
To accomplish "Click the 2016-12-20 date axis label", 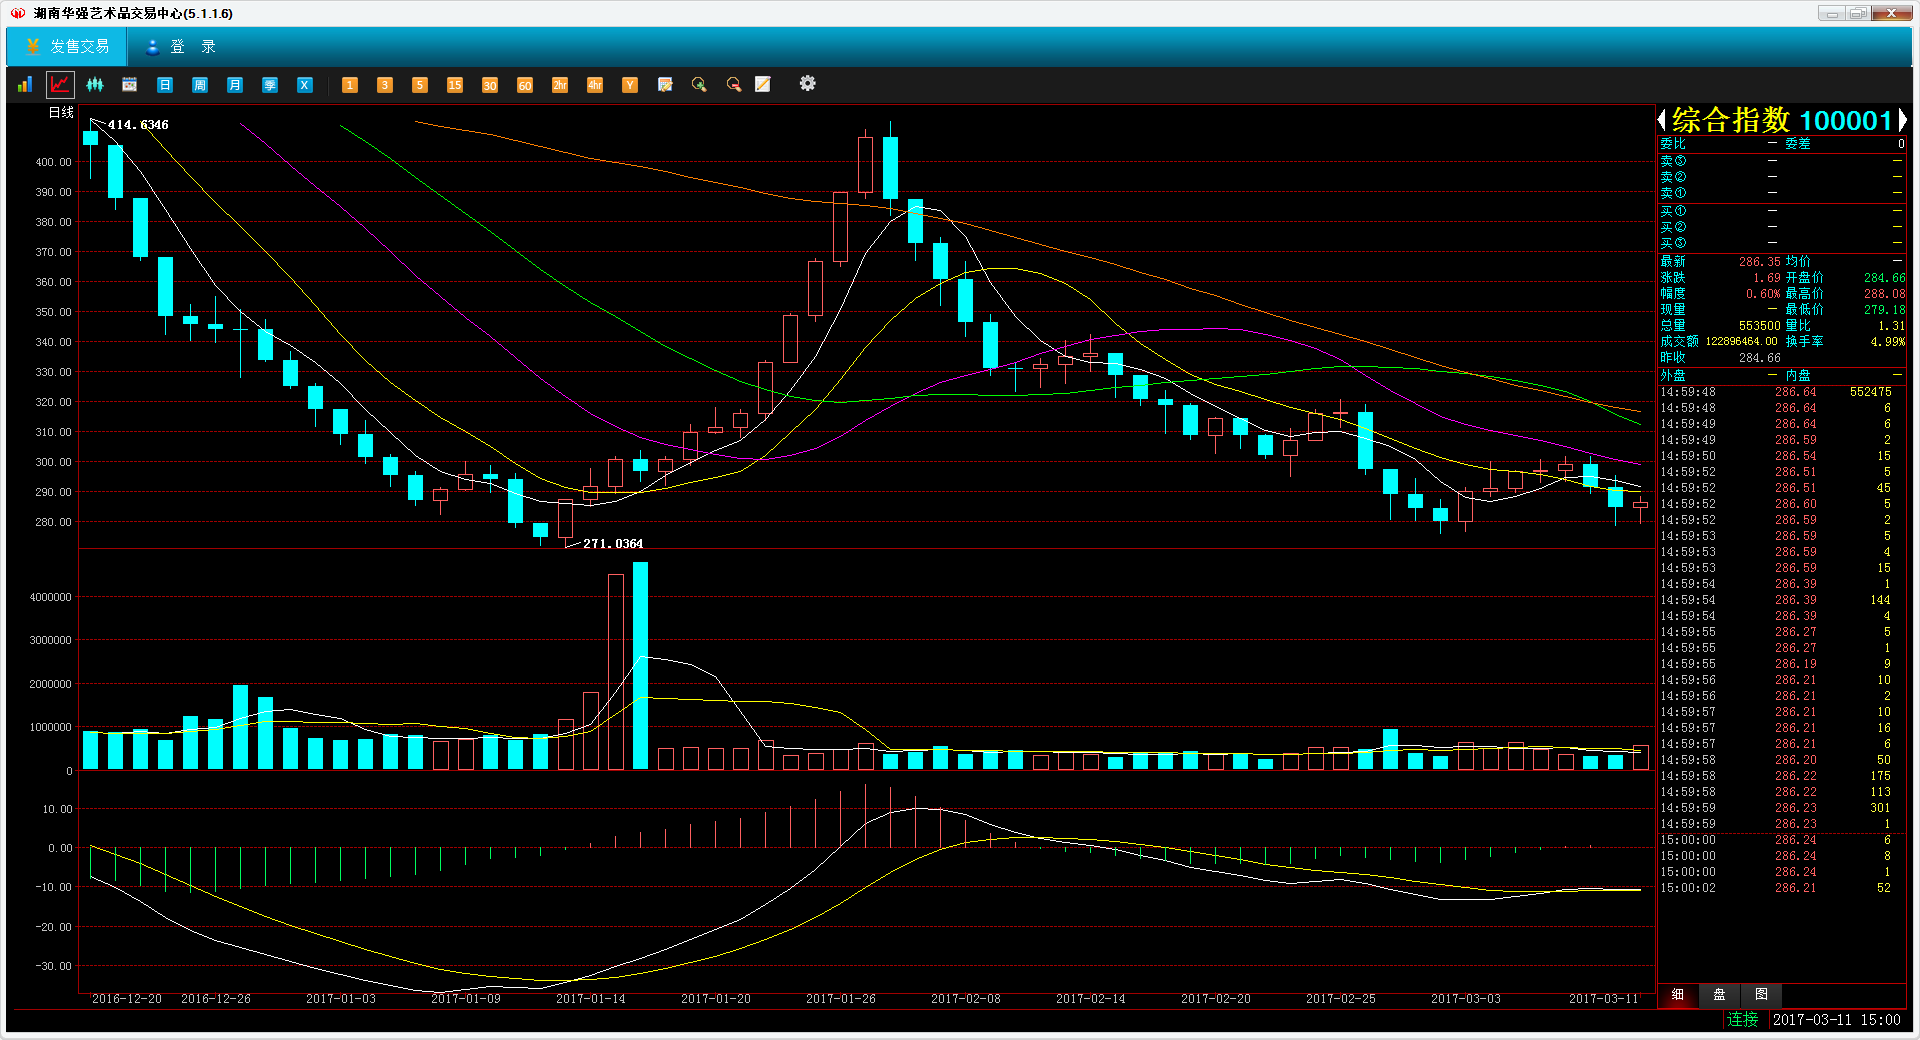I will point(127,999).
